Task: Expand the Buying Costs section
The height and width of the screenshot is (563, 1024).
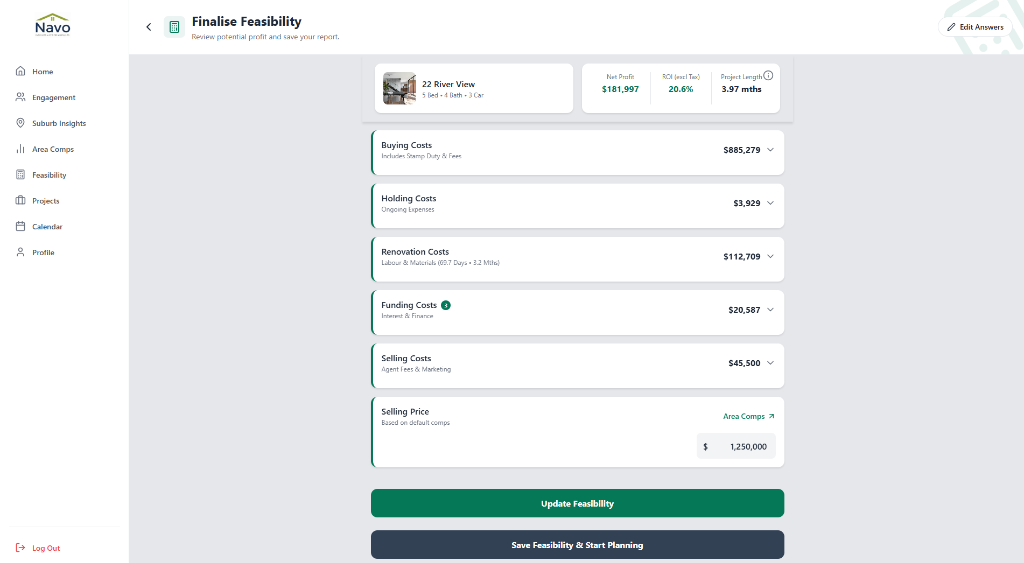Action: point(770,150)
